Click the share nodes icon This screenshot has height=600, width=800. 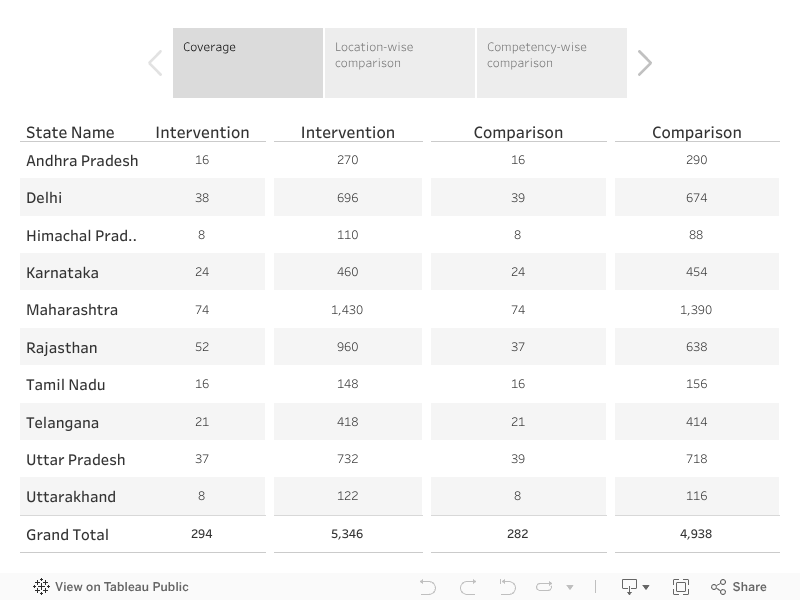point(718,587)
